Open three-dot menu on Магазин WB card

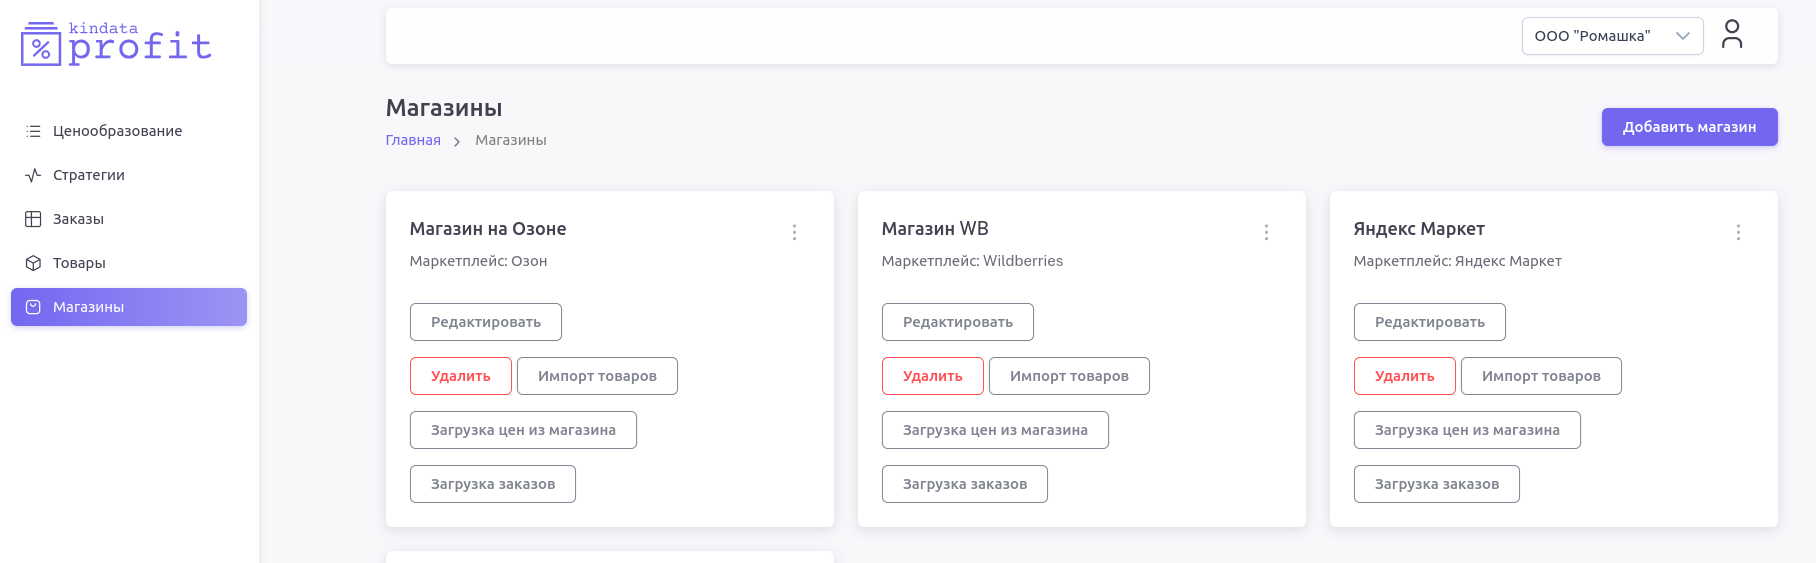coord(1266,232)
